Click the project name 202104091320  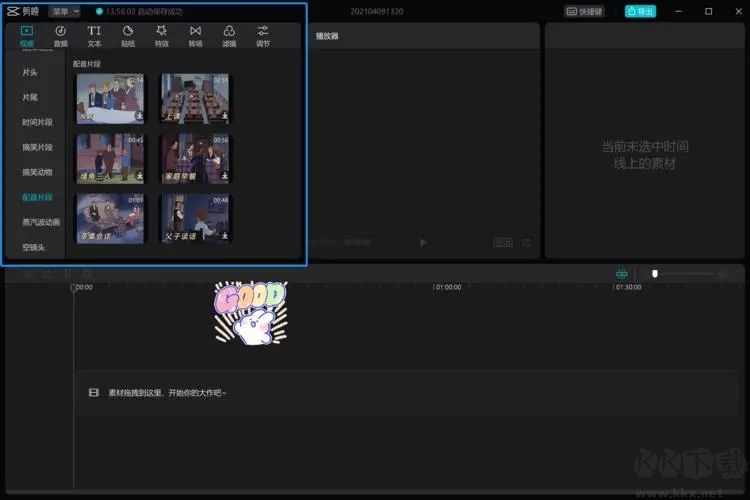[x=377, y=11]
